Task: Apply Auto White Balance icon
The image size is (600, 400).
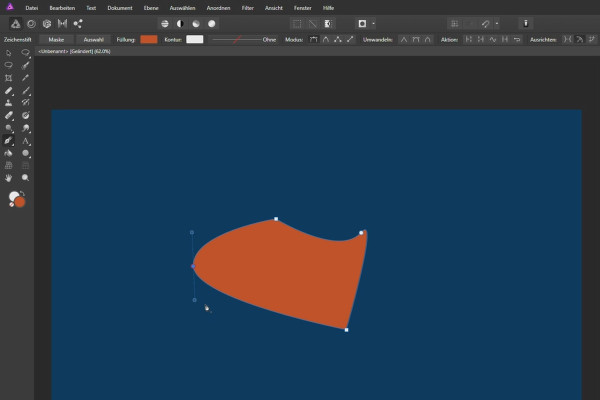Action: pyautogui.click(x=212, y=24)
